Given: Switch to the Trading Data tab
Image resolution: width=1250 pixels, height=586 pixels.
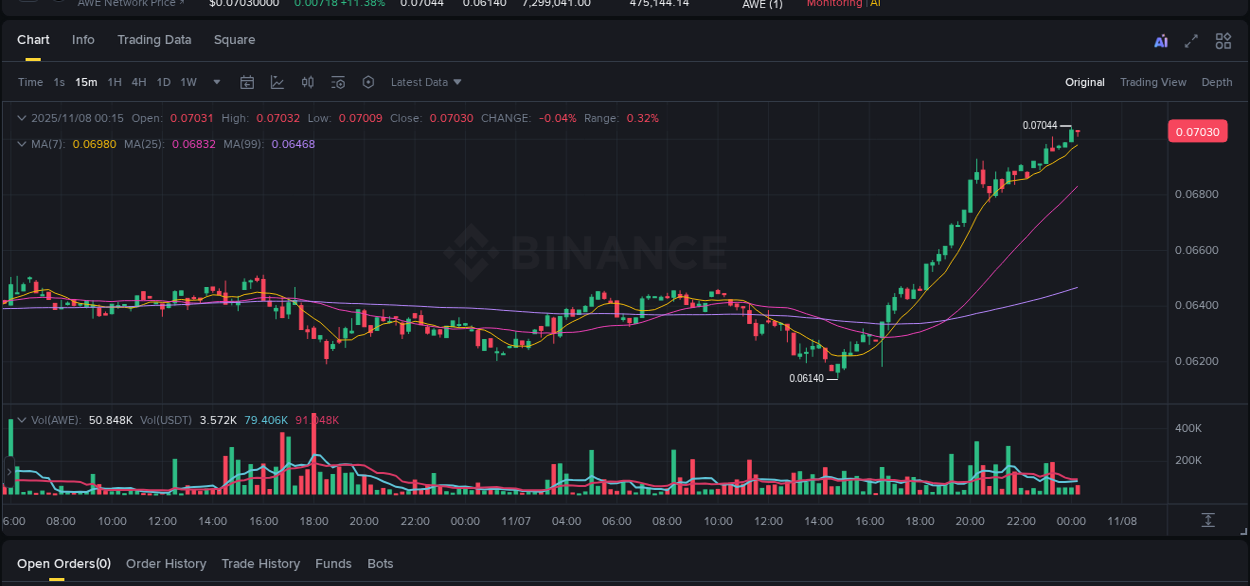Looking at the screenshot, I should coord(154,40).
